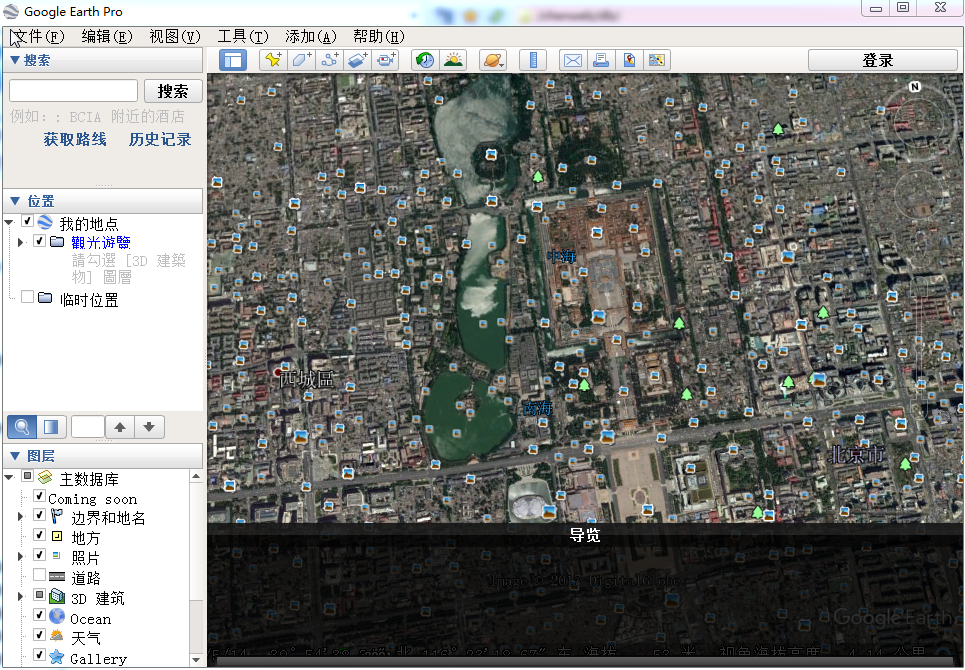Screen dimensions: 965x670
Task: Toggle the 我的地点 checkbox
Action: [27, 221]
